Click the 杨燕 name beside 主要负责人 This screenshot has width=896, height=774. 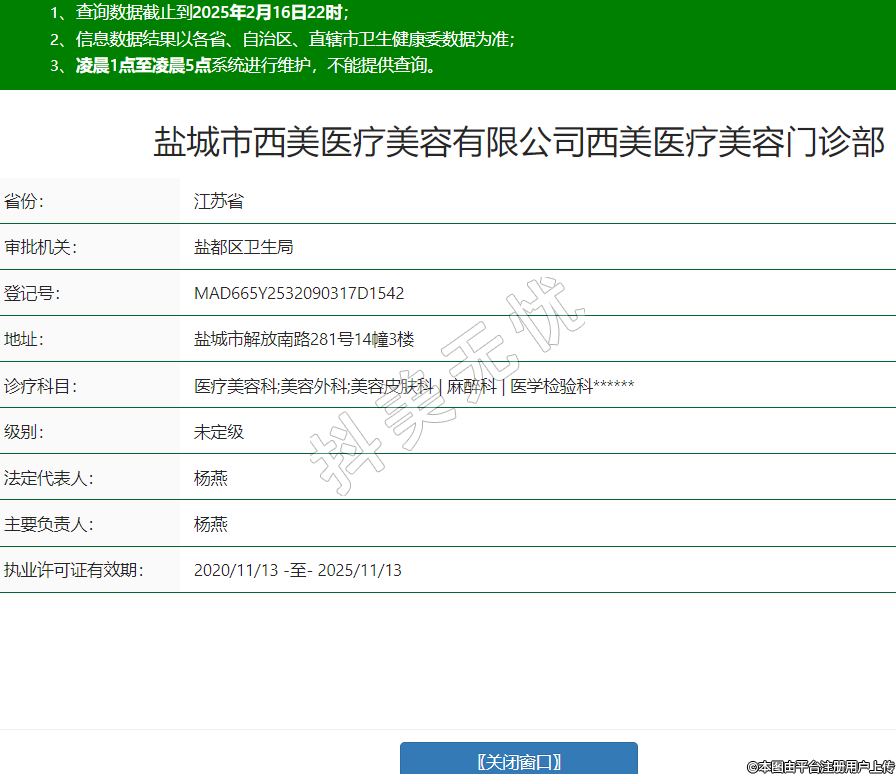pos(210,524)
